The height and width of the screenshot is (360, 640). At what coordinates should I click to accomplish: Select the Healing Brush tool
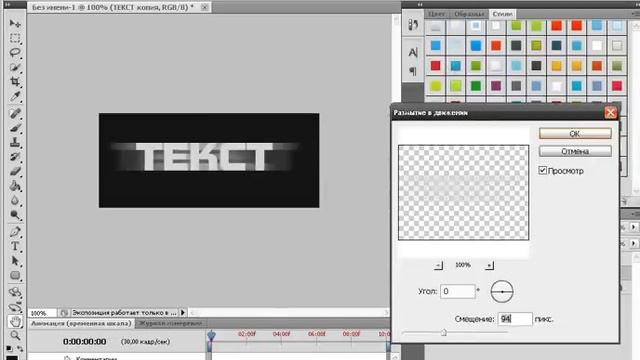pos(15,113)
